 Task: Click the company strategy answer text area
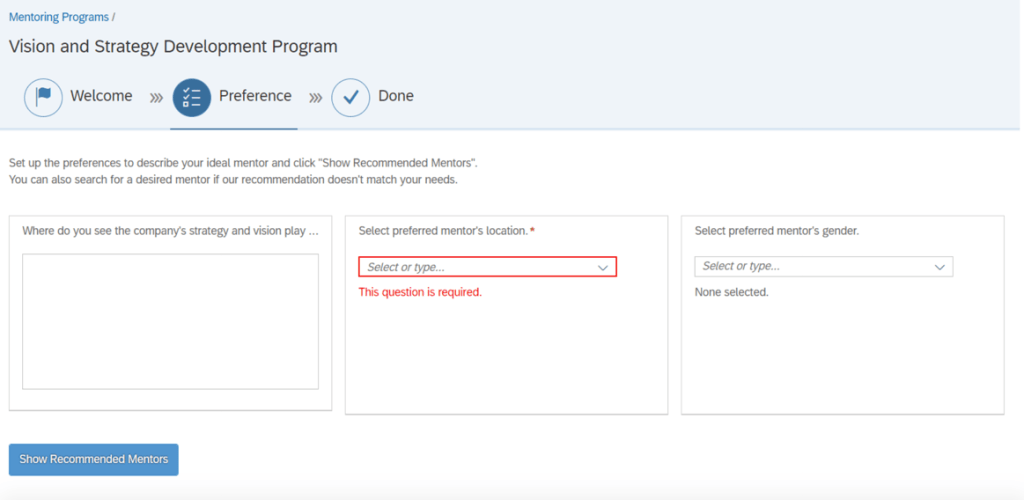(170, 321)
